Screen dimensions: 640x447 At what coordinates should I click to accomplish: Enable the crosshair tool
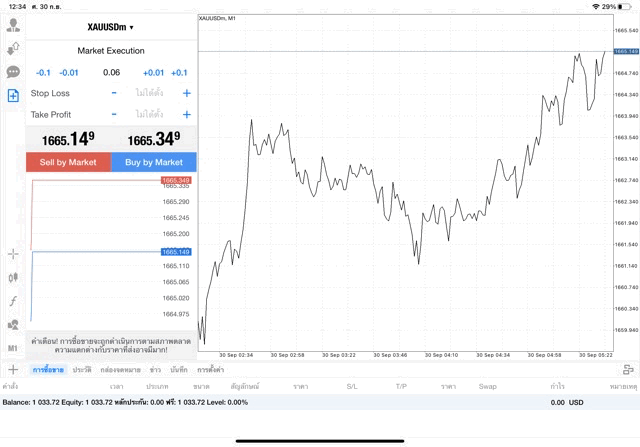pos(13,254)
